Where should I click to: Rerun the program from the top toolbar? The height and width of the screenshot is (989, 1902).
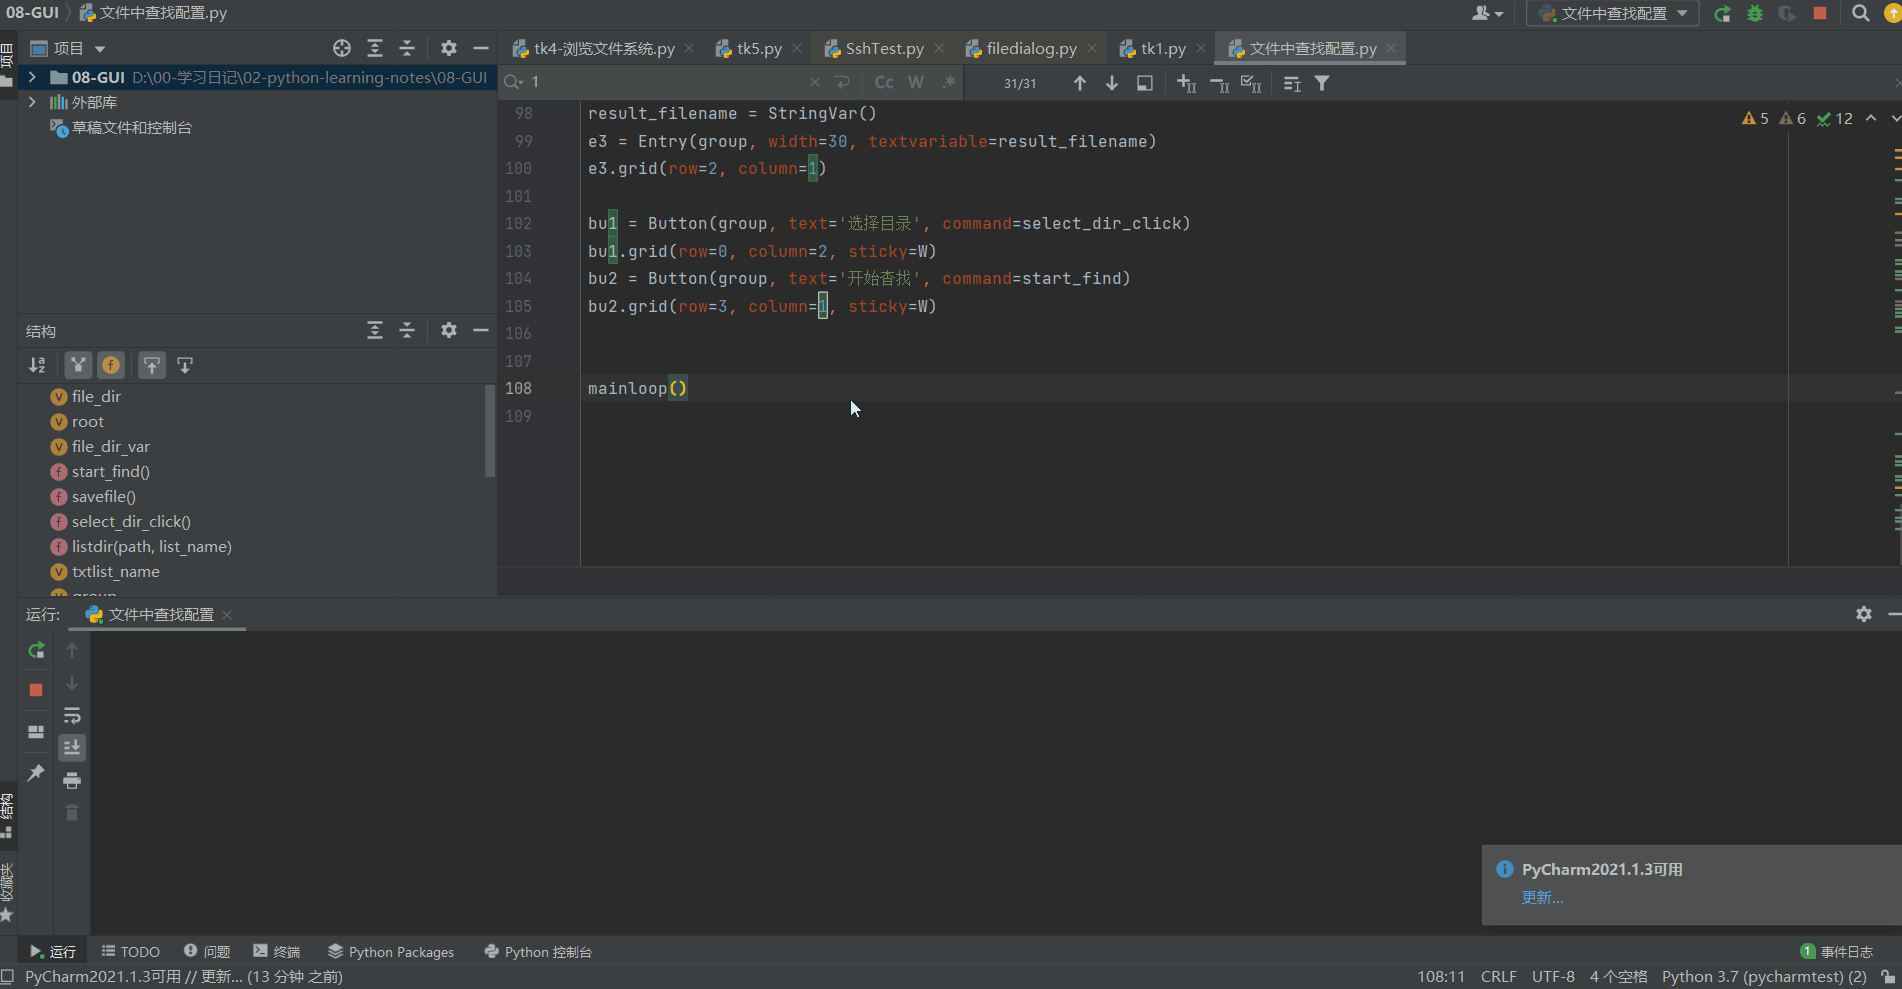[x=1722, y=14]
